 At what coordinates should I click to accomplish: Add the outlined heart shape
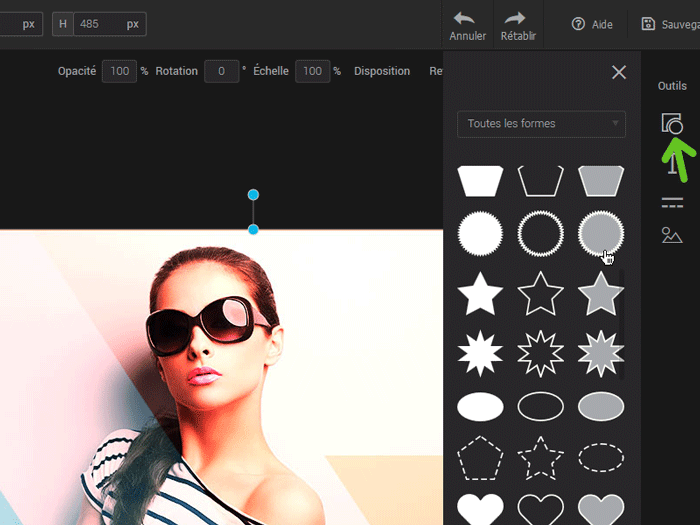tap(540, 508)
